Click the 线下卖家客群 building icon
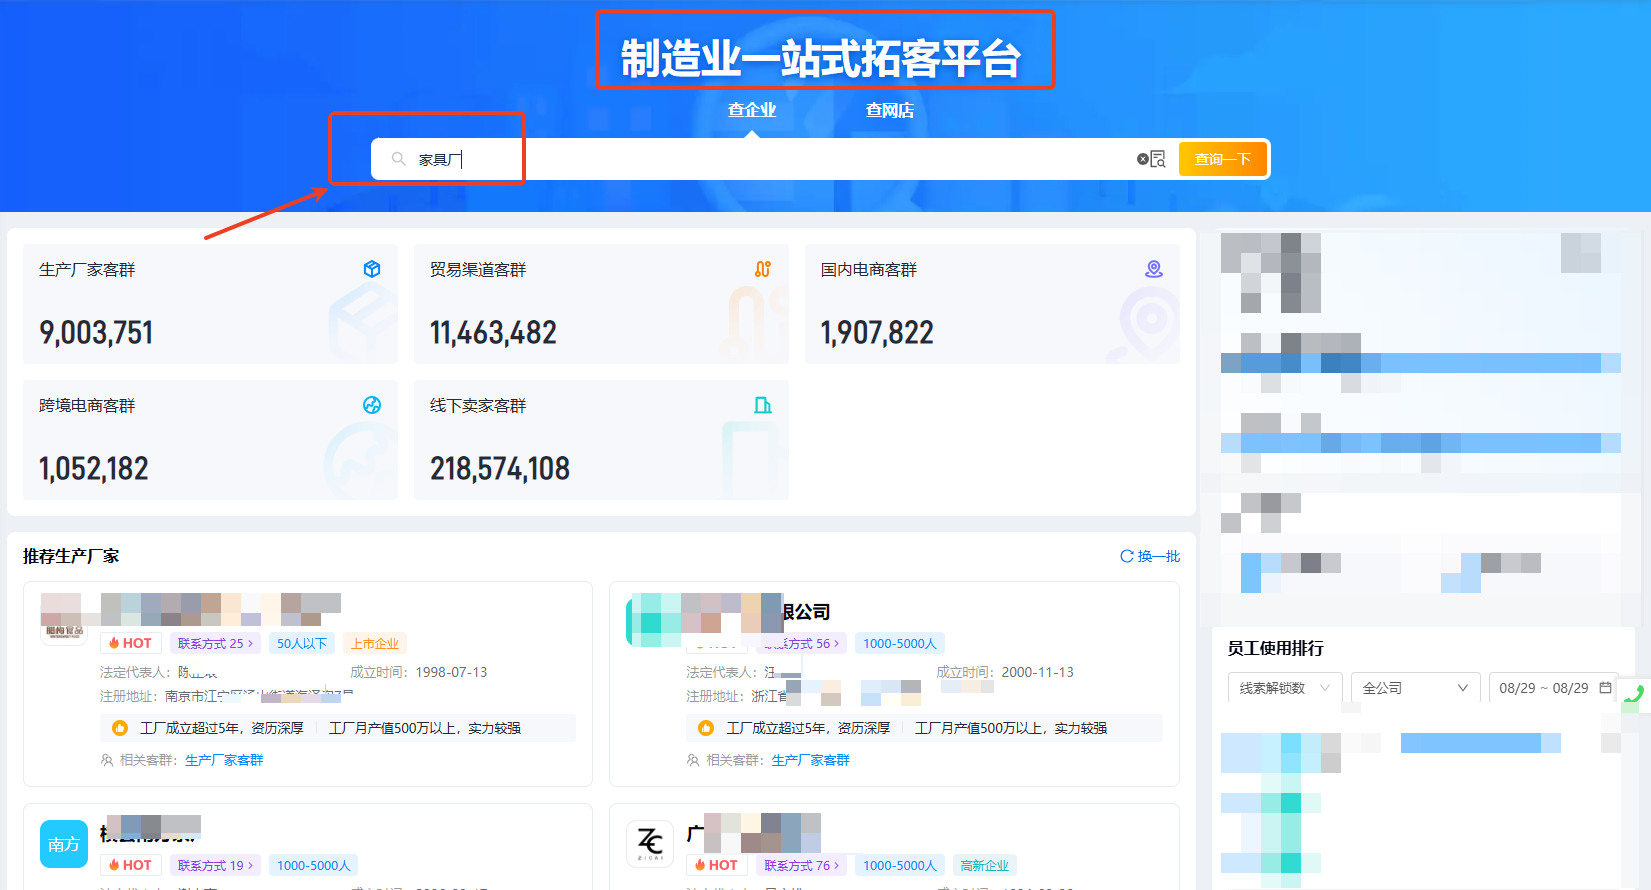The width and height of the screenshot is (1651, 890). 763,405
